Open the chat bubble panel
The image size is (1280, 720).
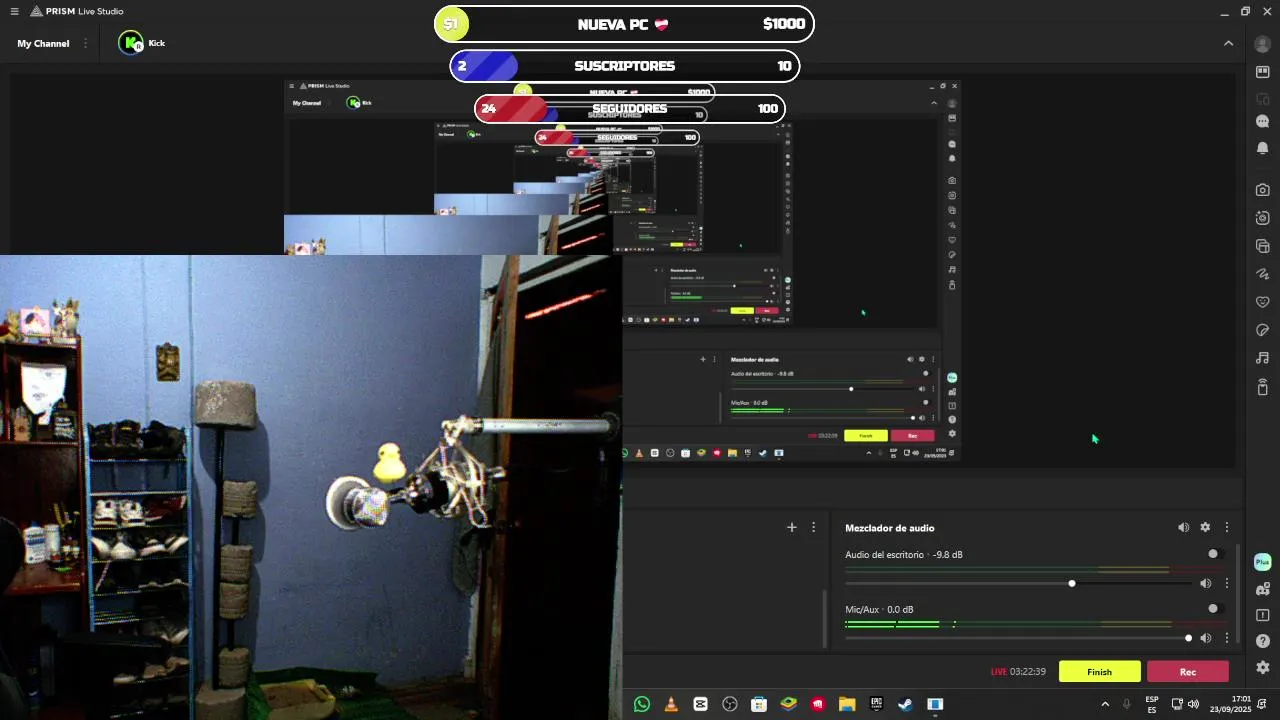point(1262,121)
